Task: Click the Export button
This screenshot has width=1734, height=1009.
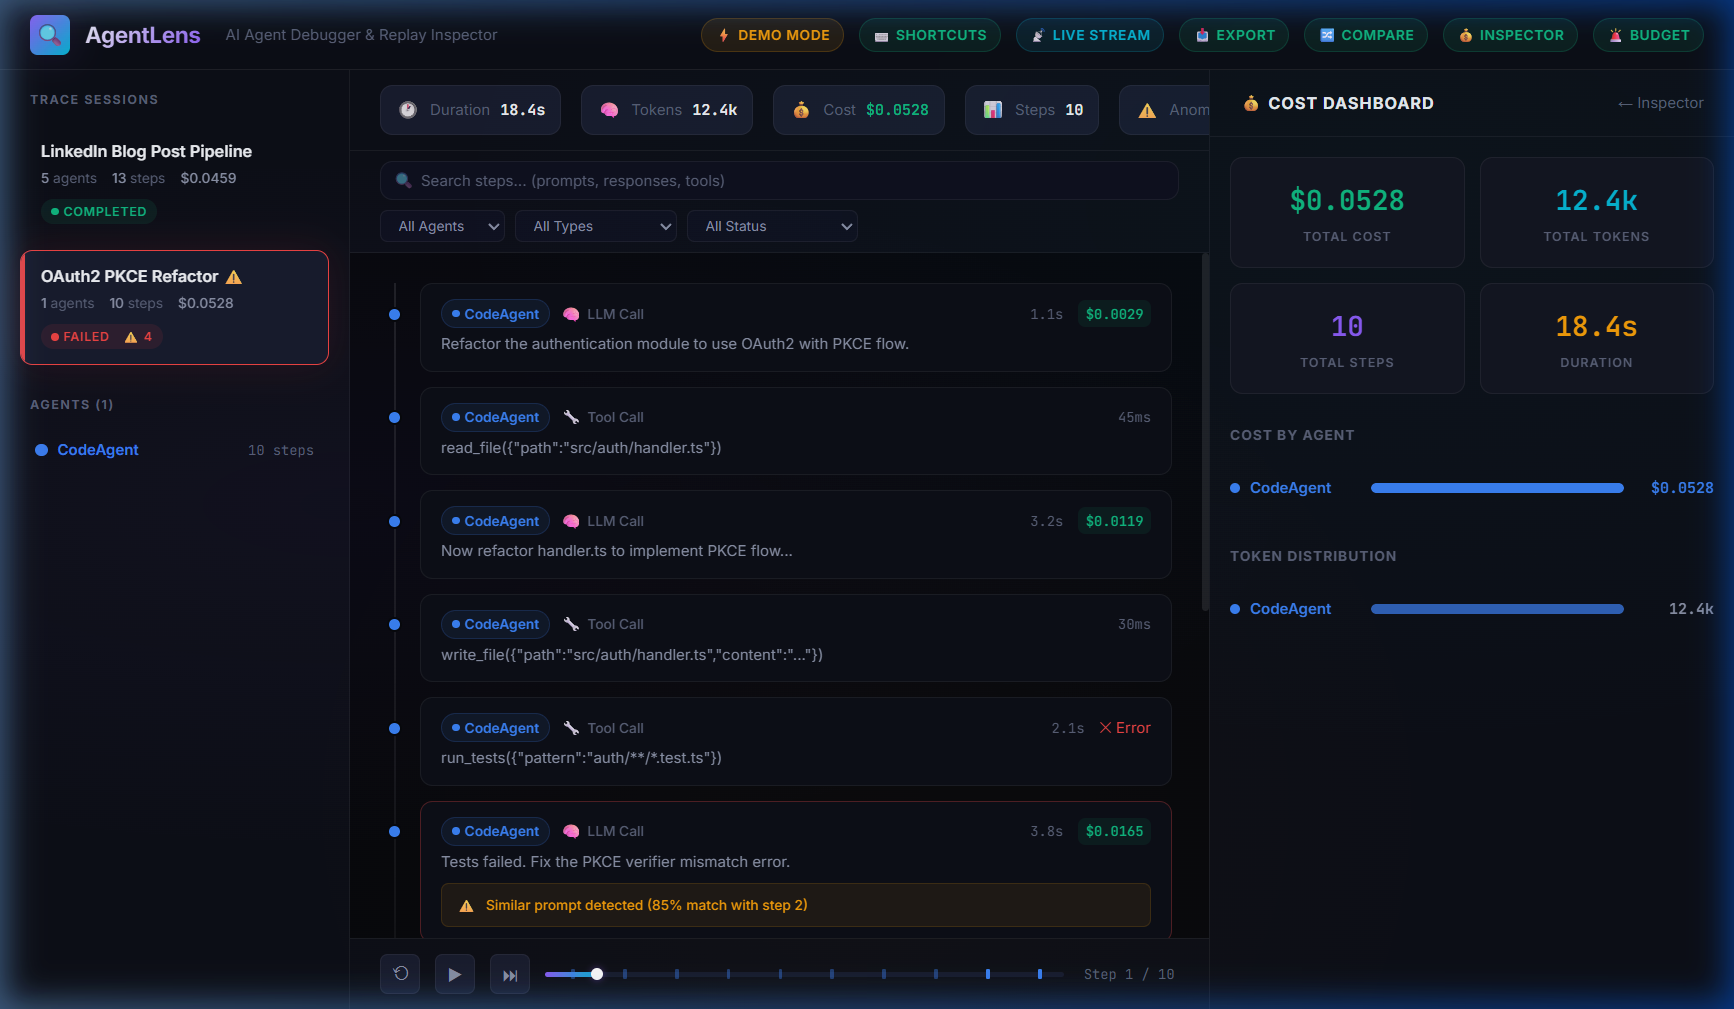Action: point(1234,35)
